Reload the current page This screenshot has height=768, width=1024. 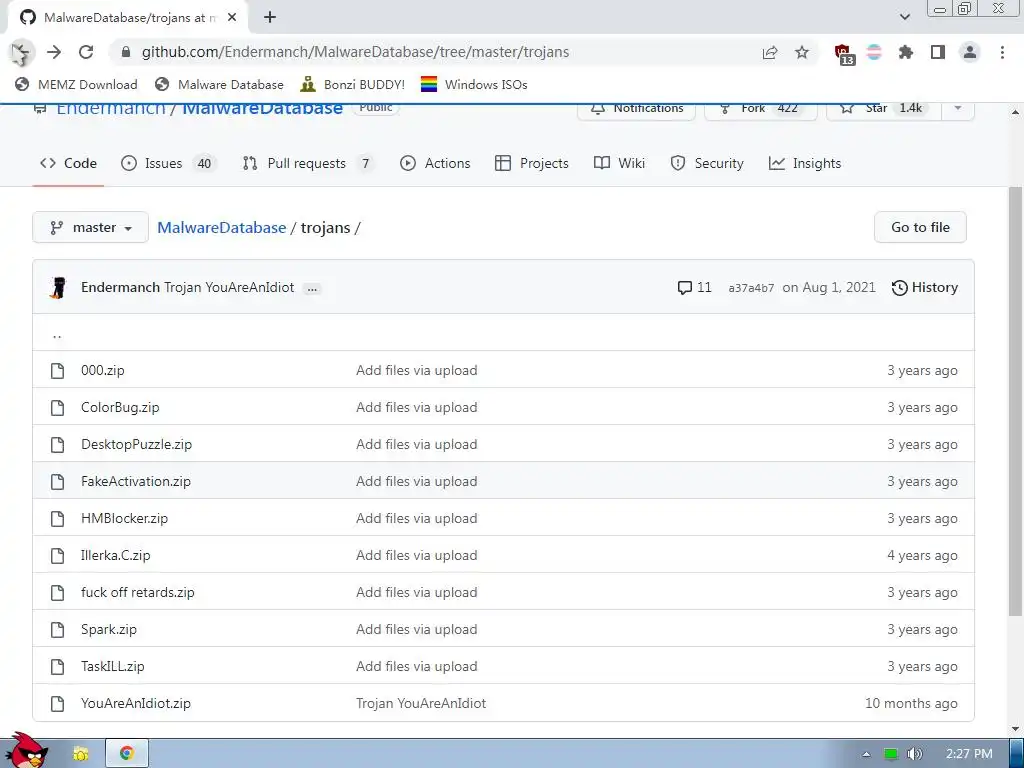point(86,52)
